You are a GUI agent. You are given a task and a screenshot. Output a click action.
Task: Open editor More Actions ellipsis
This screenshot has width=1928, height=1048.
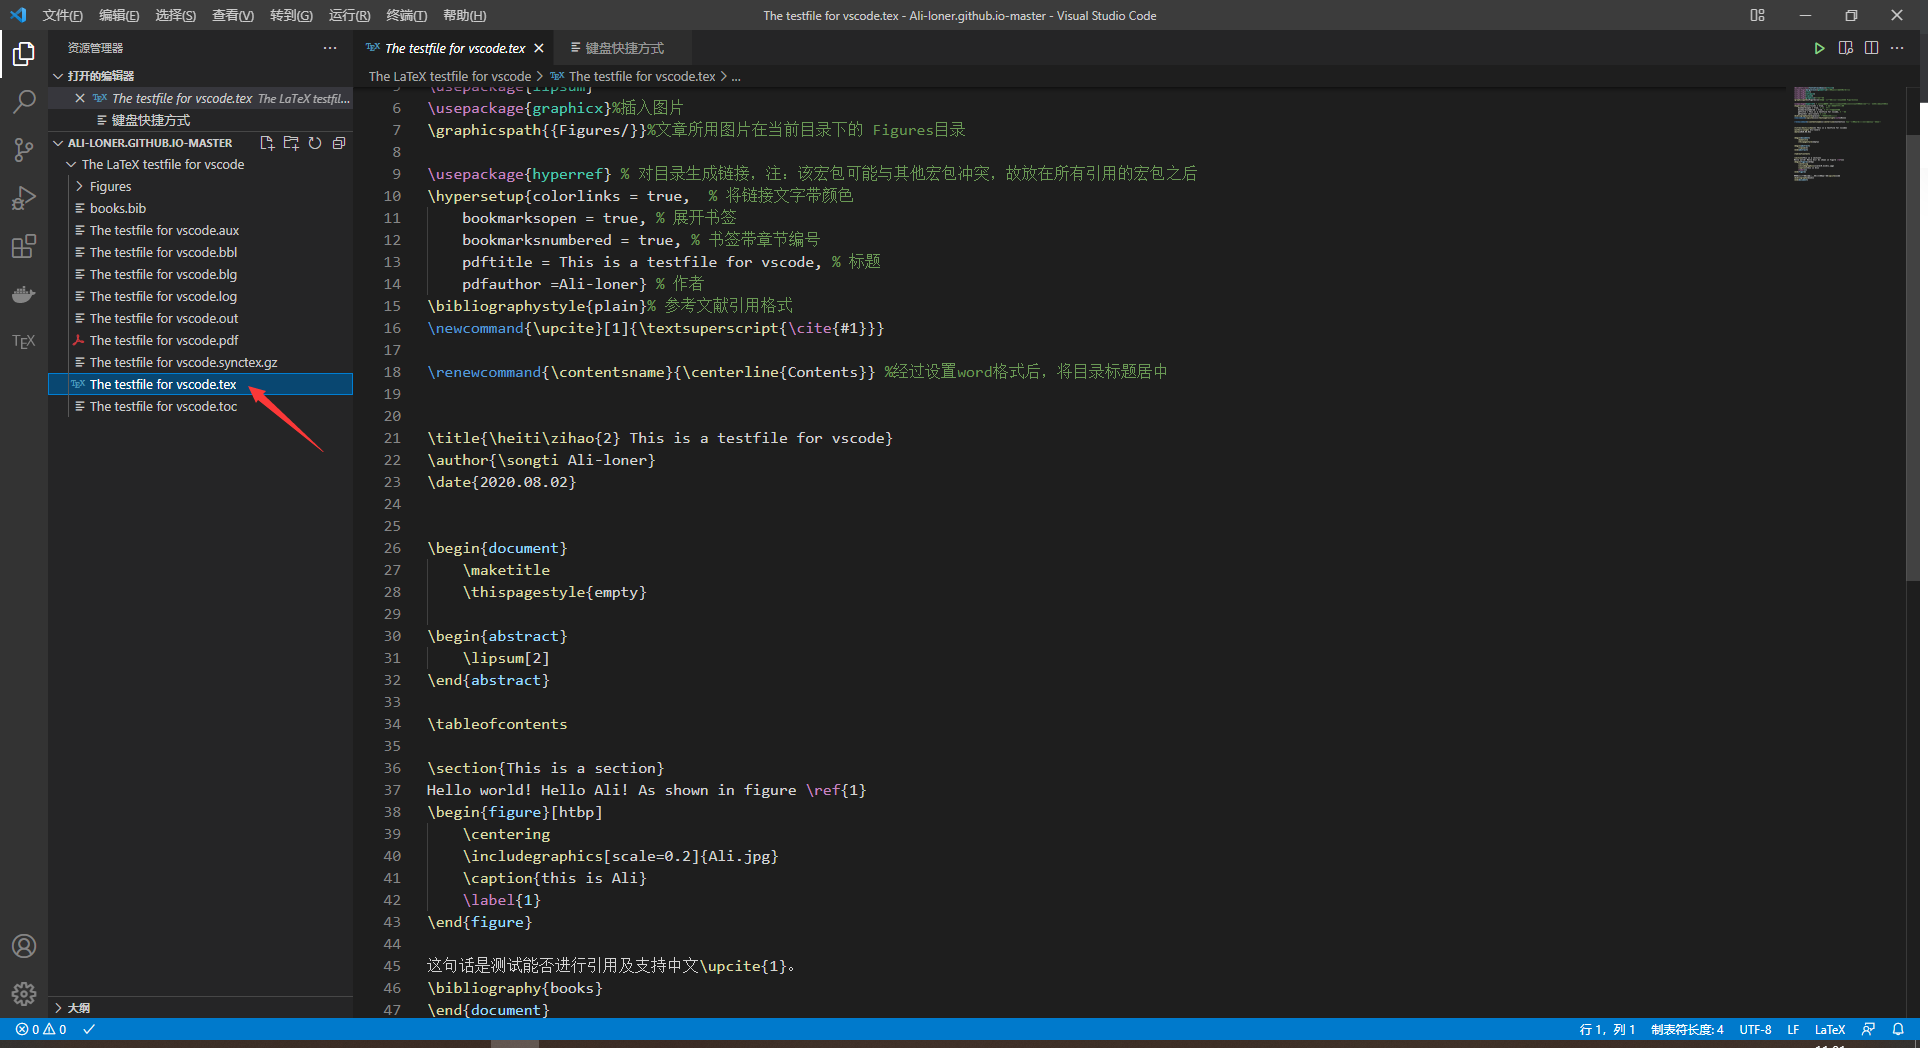pyautogui.click(x=1897, y=48)
